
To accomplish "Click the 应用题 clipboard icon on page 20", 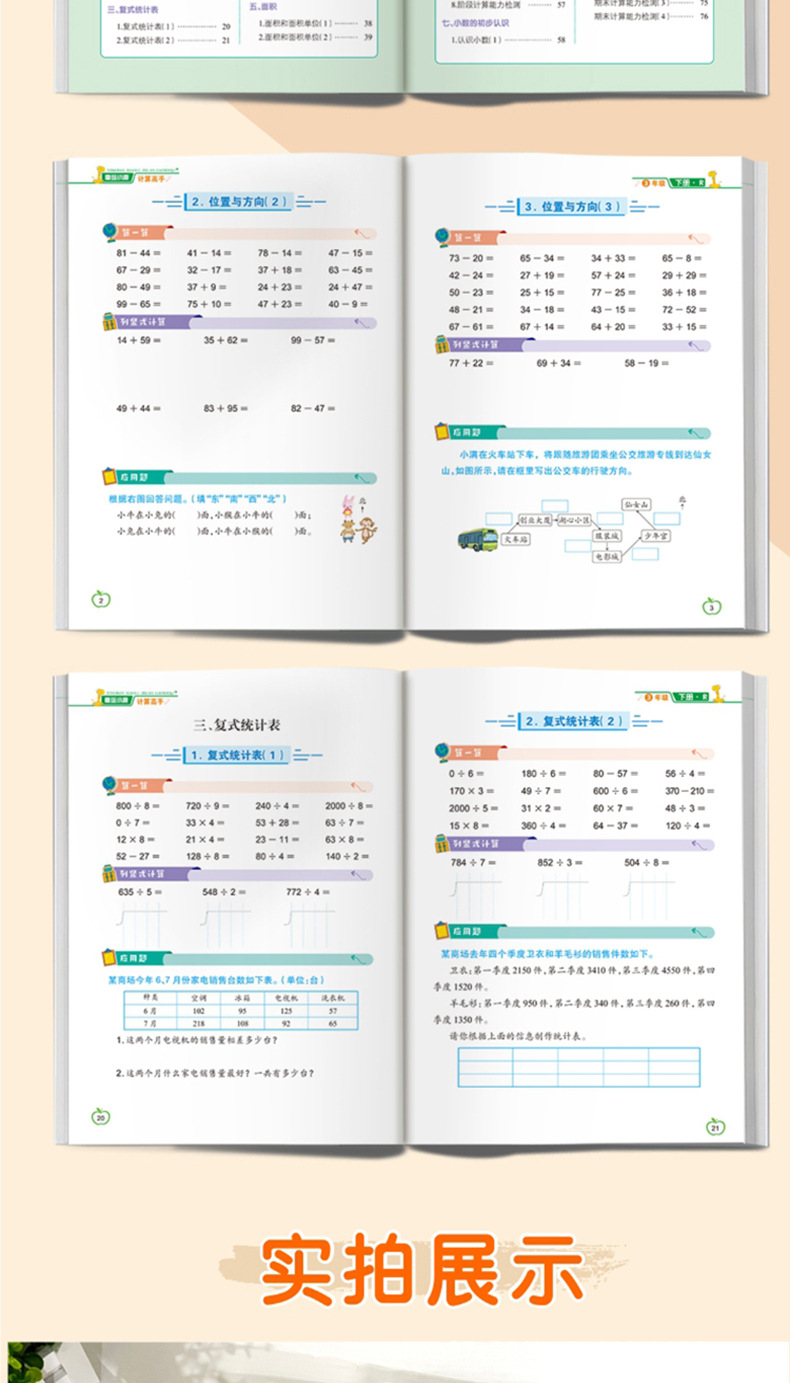I will click(x=111, y=958).
